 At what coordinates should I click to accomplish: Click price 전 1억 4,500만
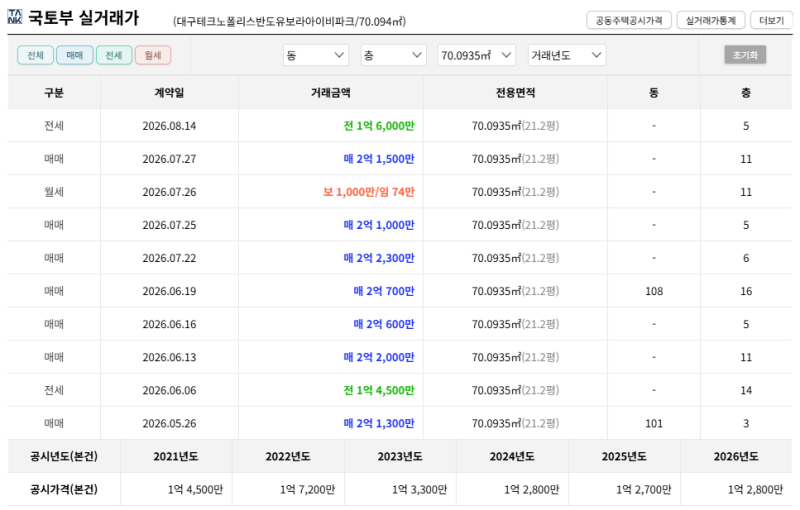point(379,390)
